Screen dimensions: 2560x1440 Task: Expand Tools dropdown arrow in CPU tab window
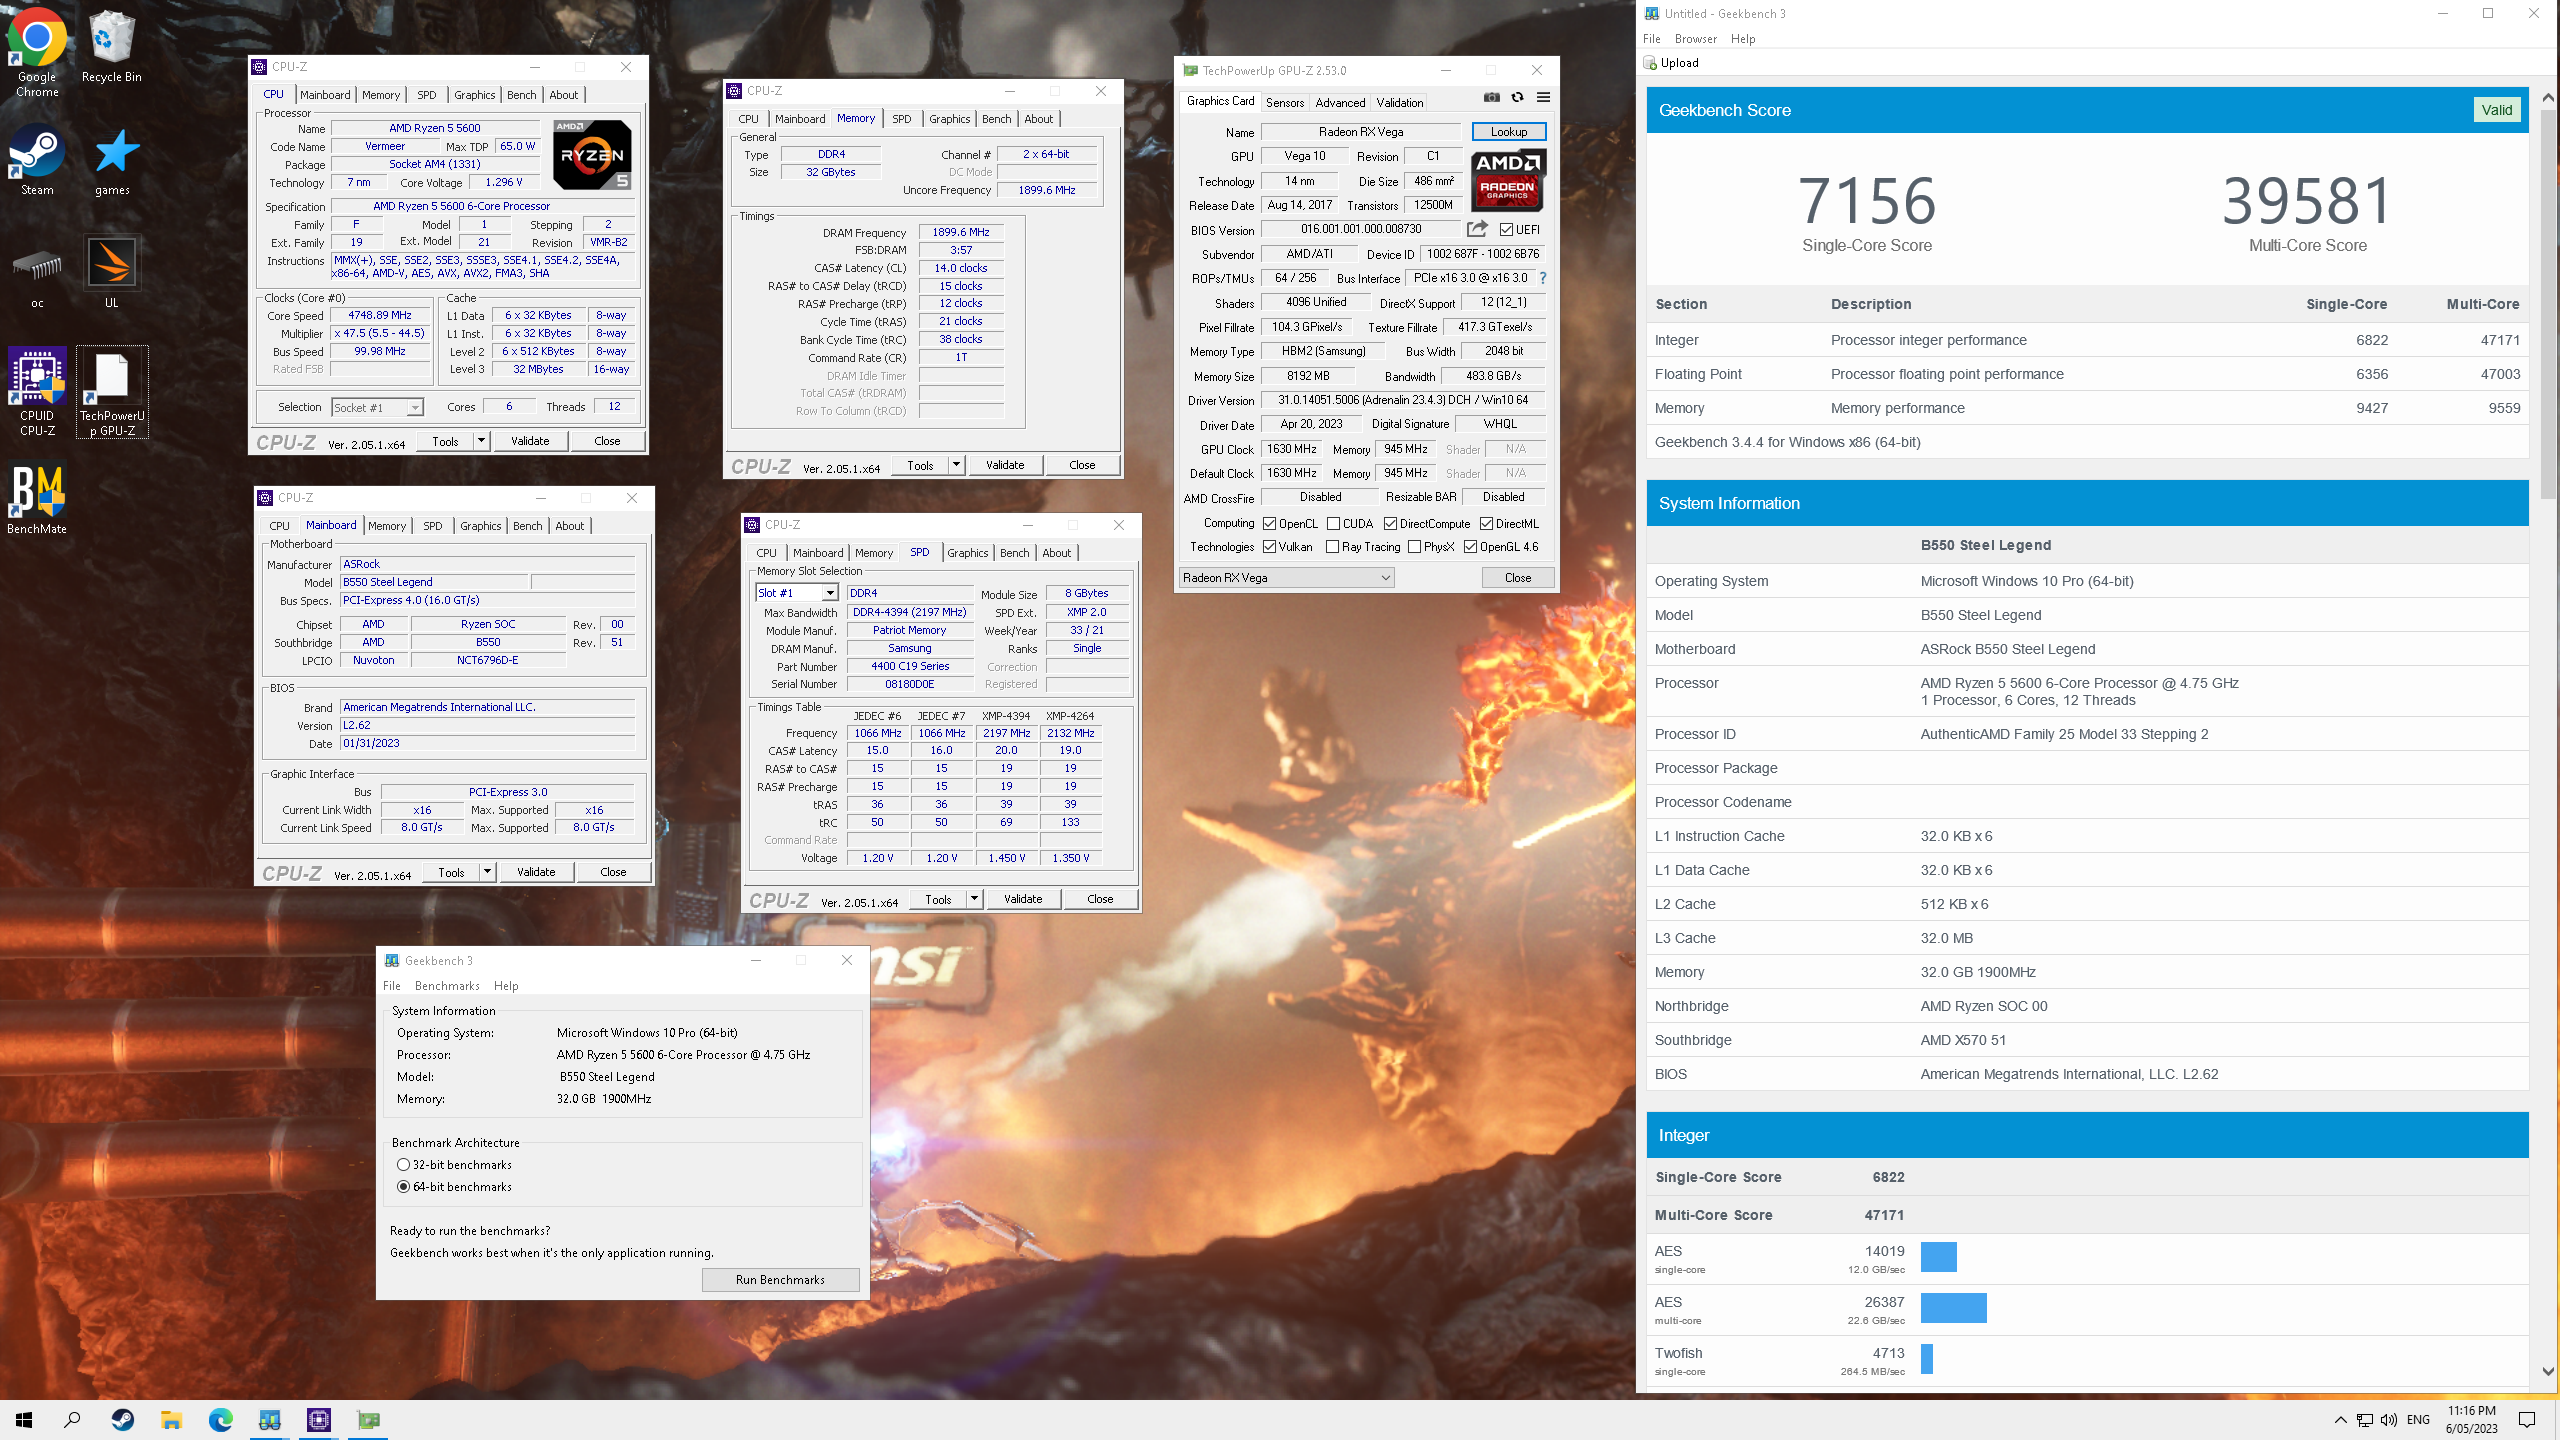pos(481,441)
